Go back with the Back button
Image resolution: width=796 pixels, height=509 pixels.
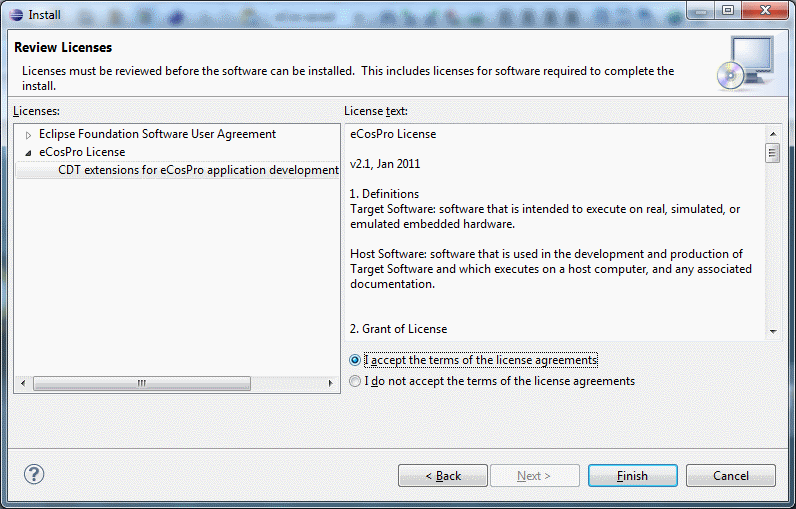coord(442,476)
